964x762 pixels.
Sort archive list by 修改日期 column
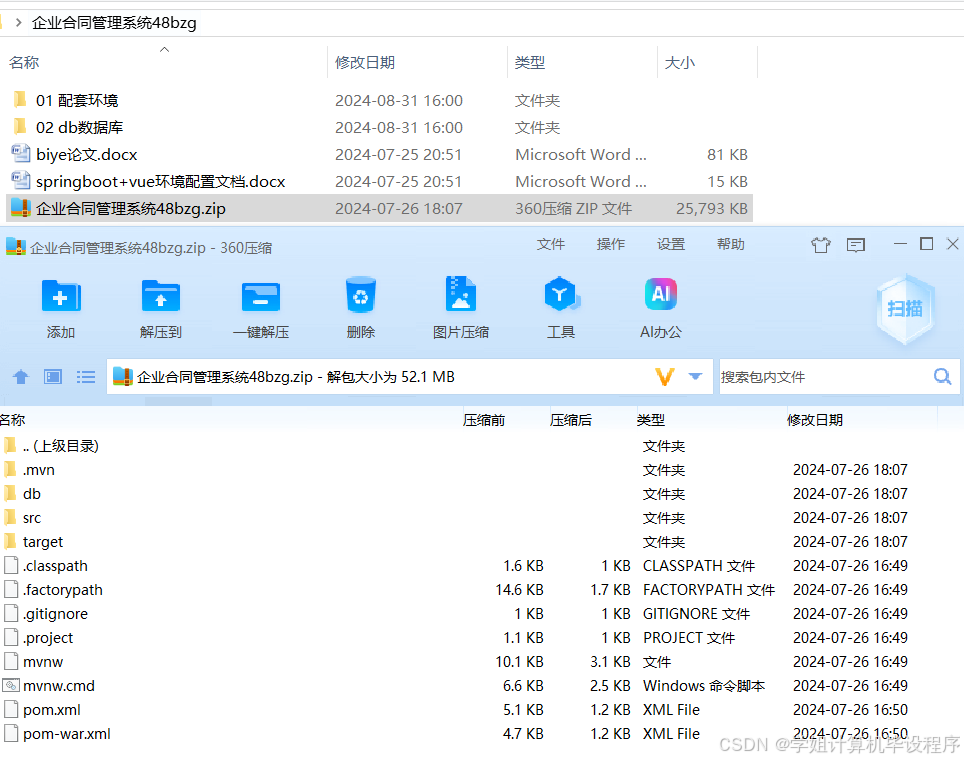pyautogui.click(x=815, y=420)
